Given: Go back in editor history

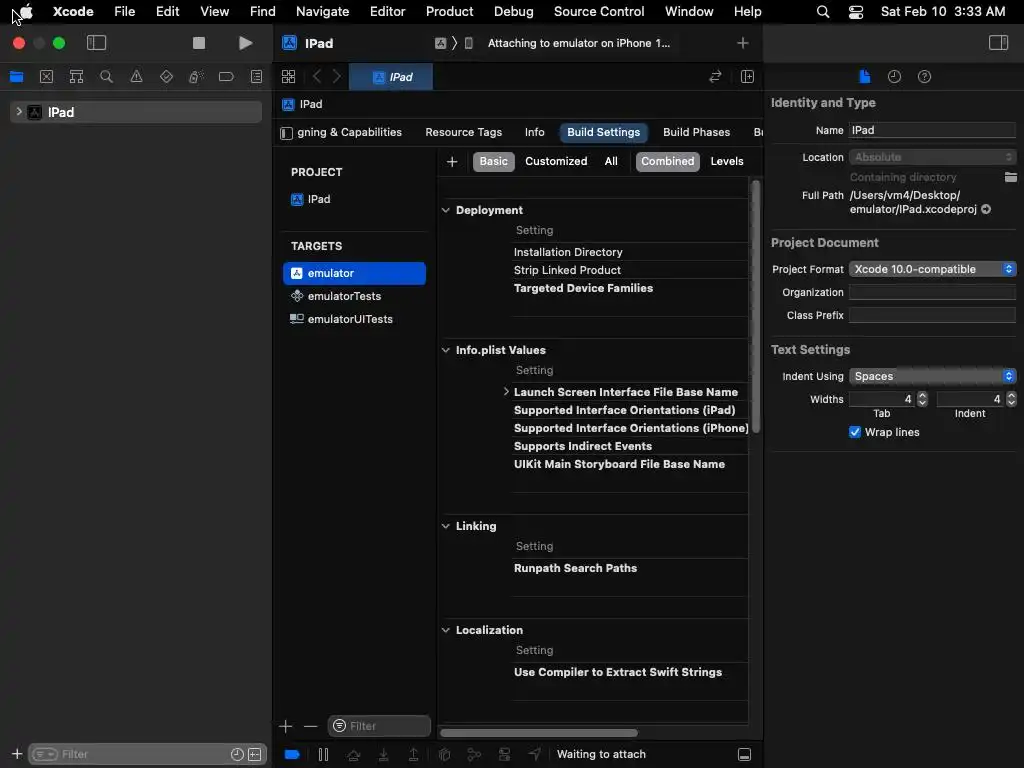Looking at the screenshot, I should click(317, 77).
